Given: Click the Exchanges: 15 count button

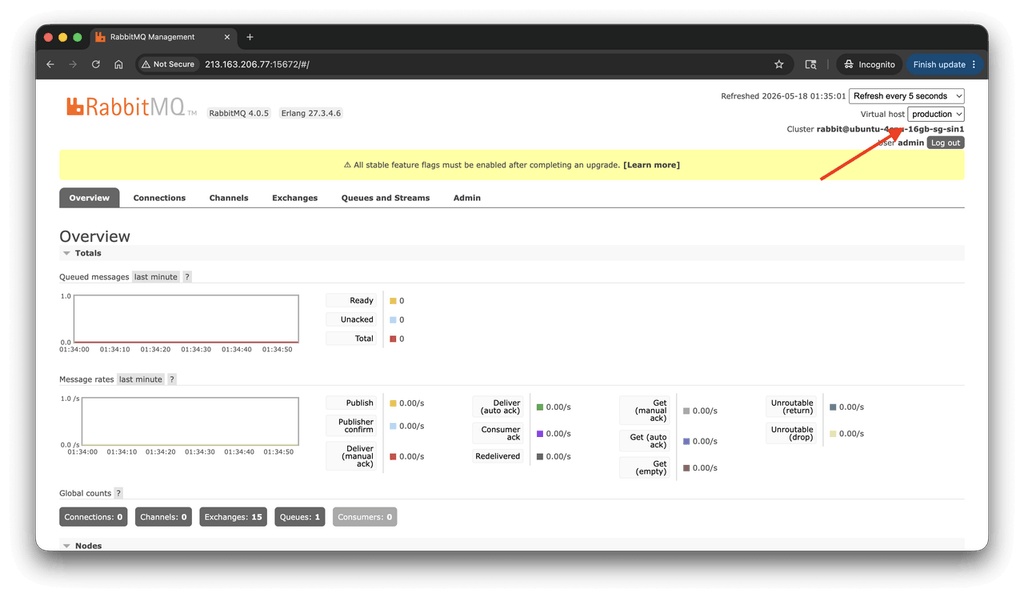Looking at the screenshot, I should pyautogui.click(x=233, y=517).
